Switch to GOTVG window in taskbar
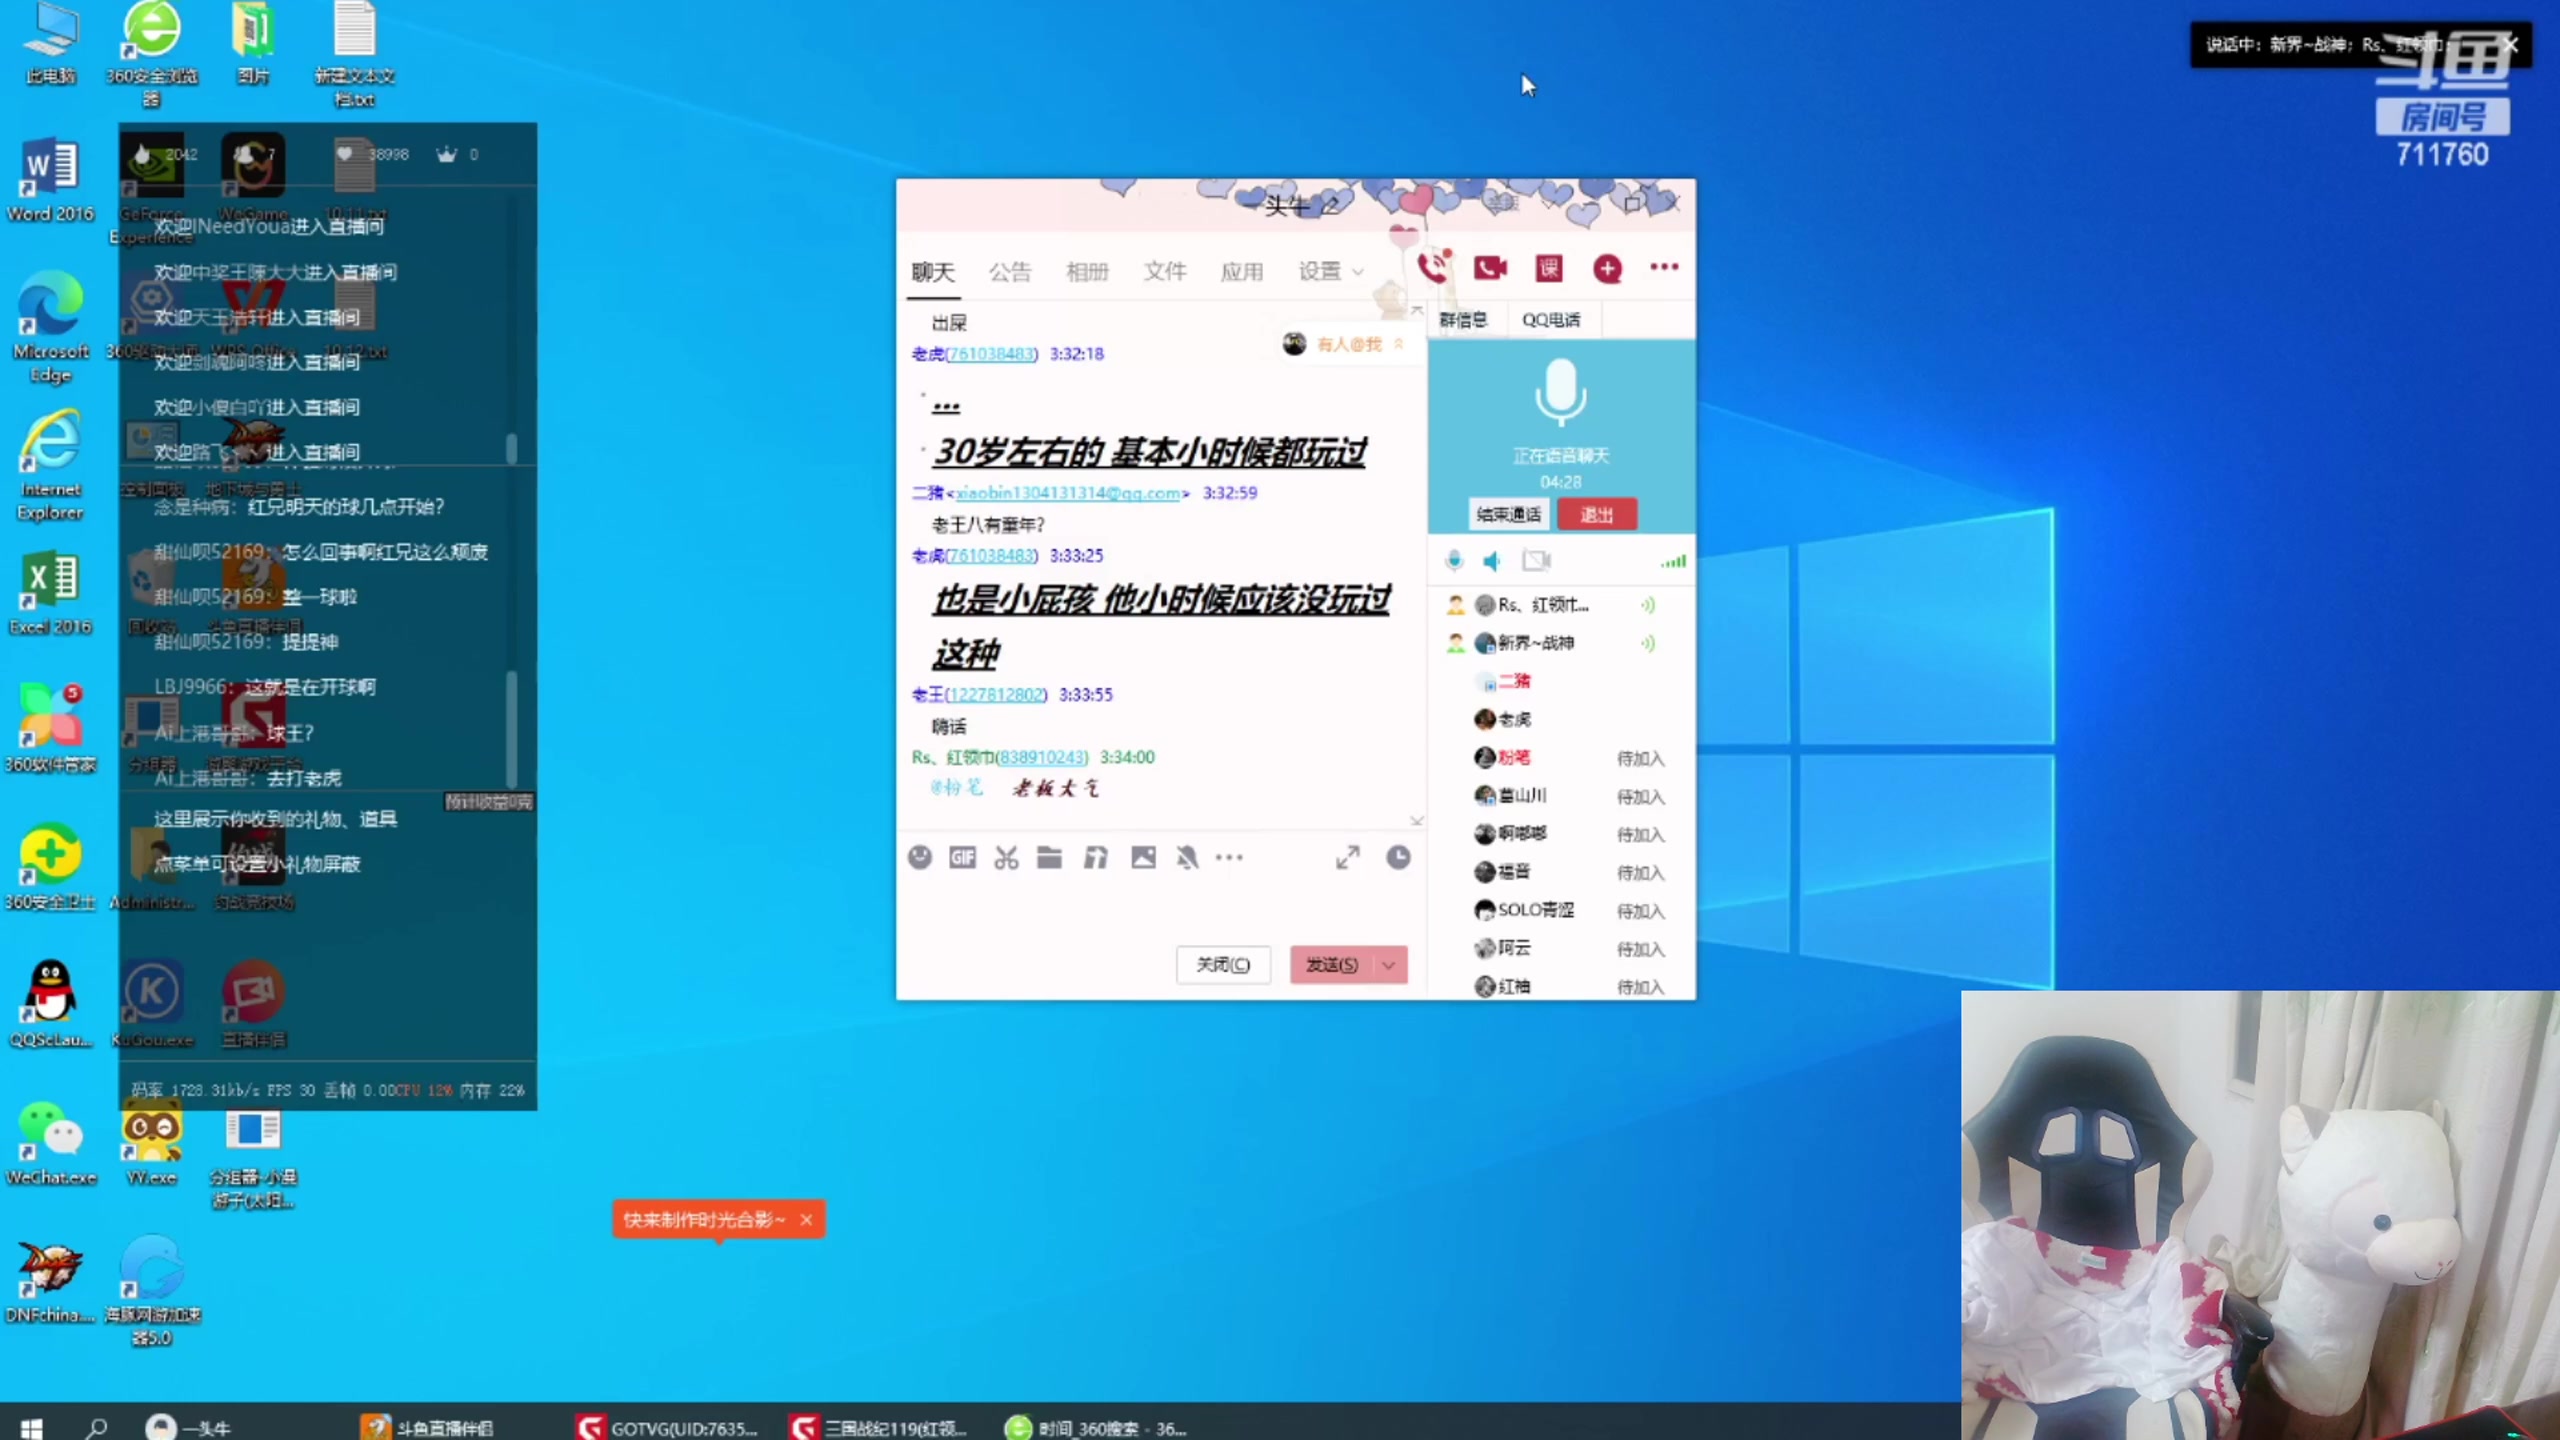 [667, 1427]
